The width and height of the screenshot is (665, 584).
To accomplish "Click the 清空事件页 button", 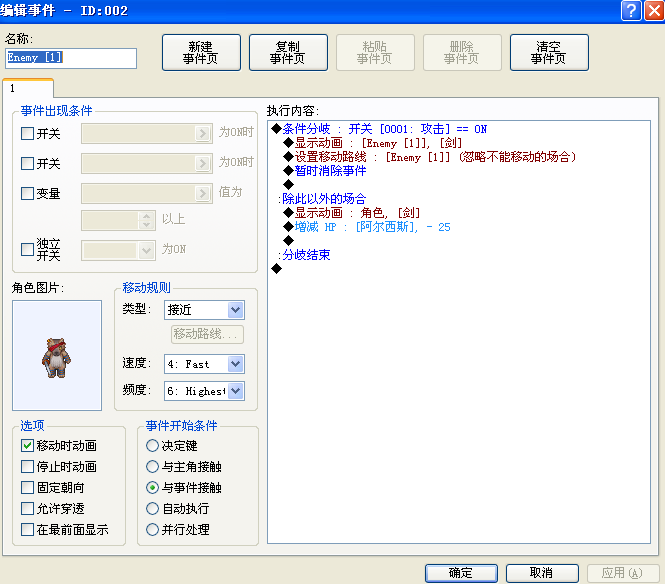I will [549, 53].
